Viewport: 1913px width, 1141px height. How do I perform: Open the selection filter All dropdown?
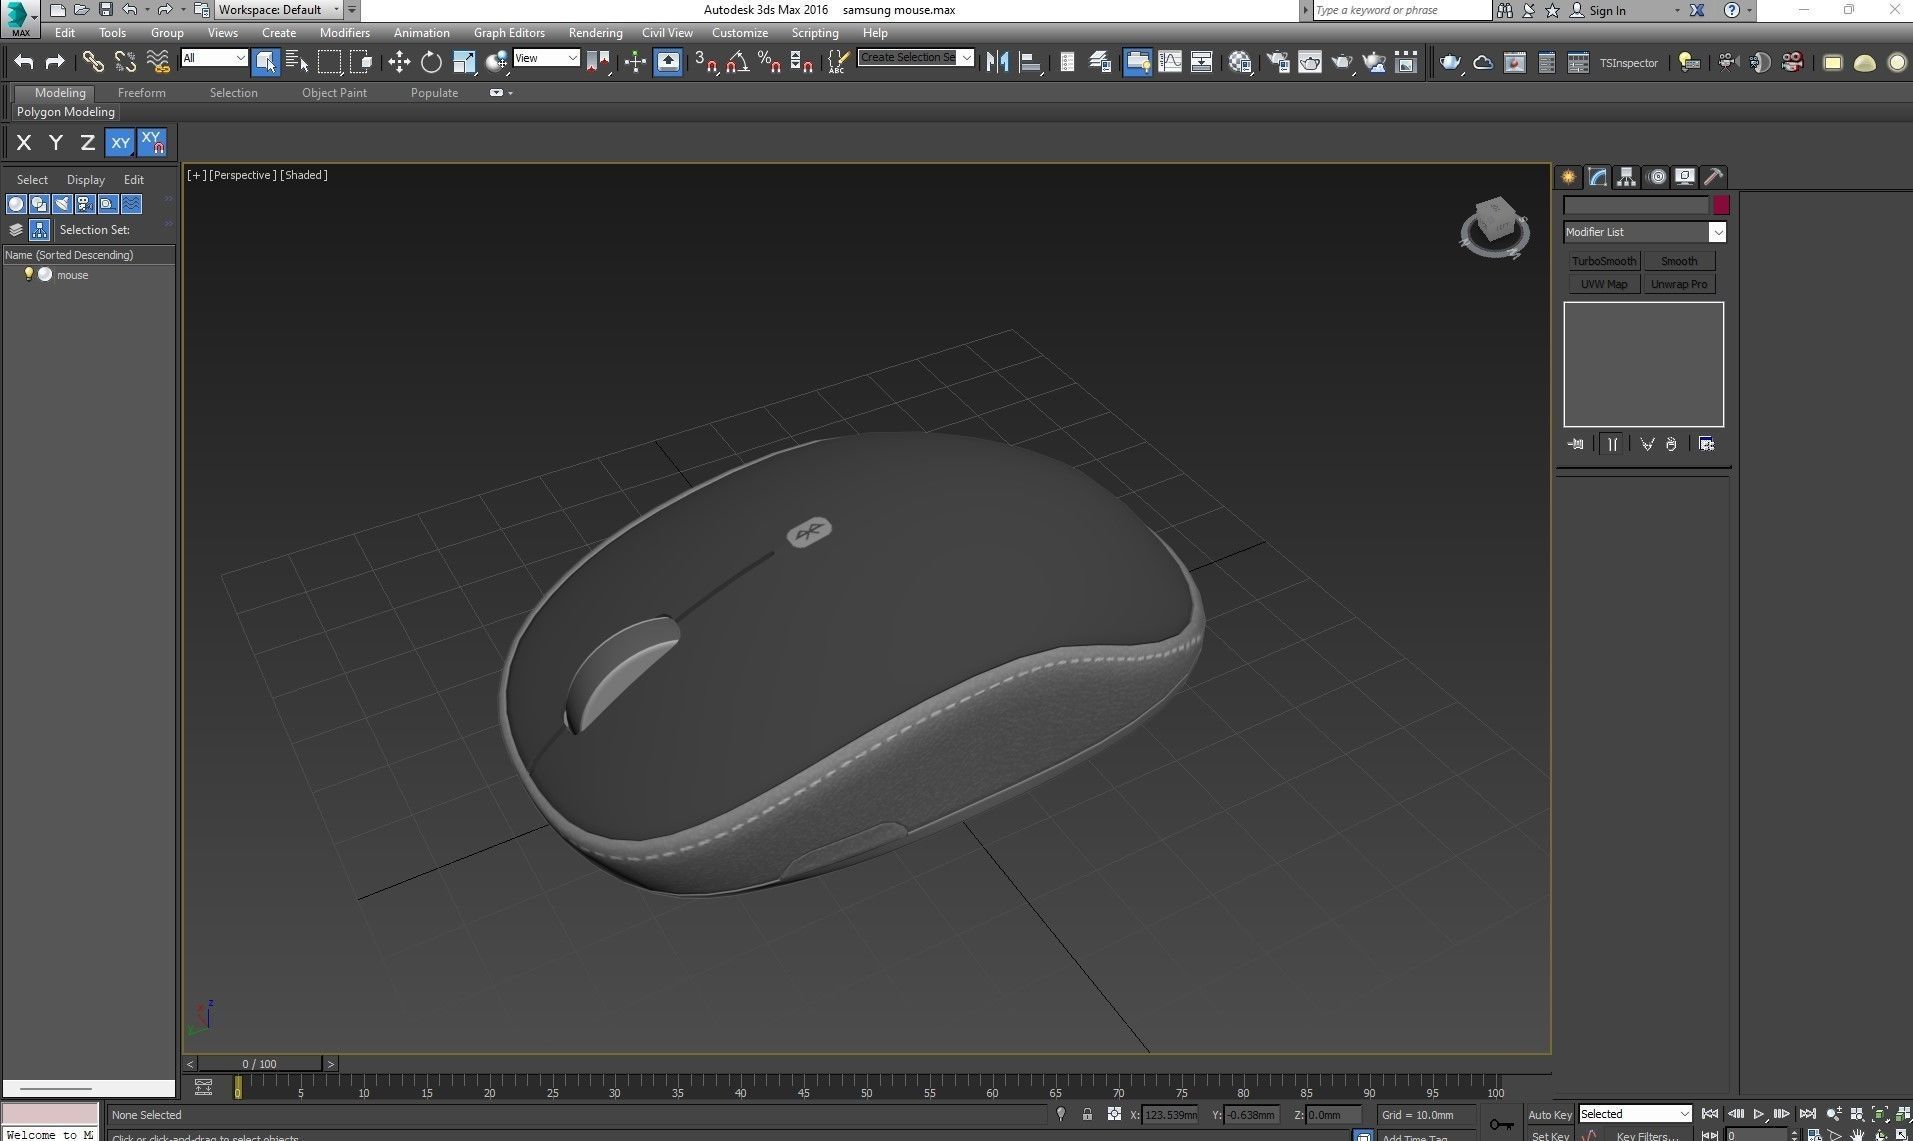(x=214, y=58)
